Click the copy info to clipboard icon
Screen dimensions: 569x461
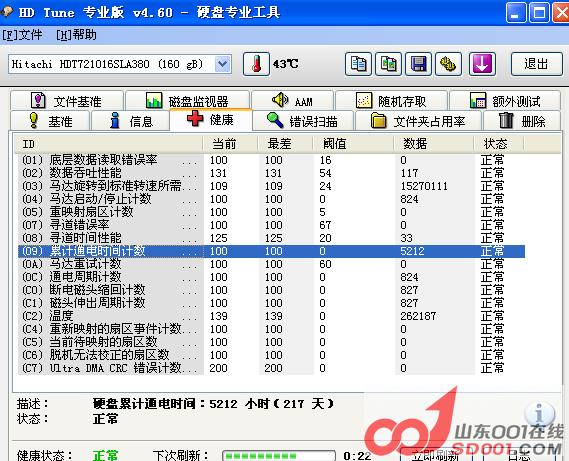tap(358, 64)
